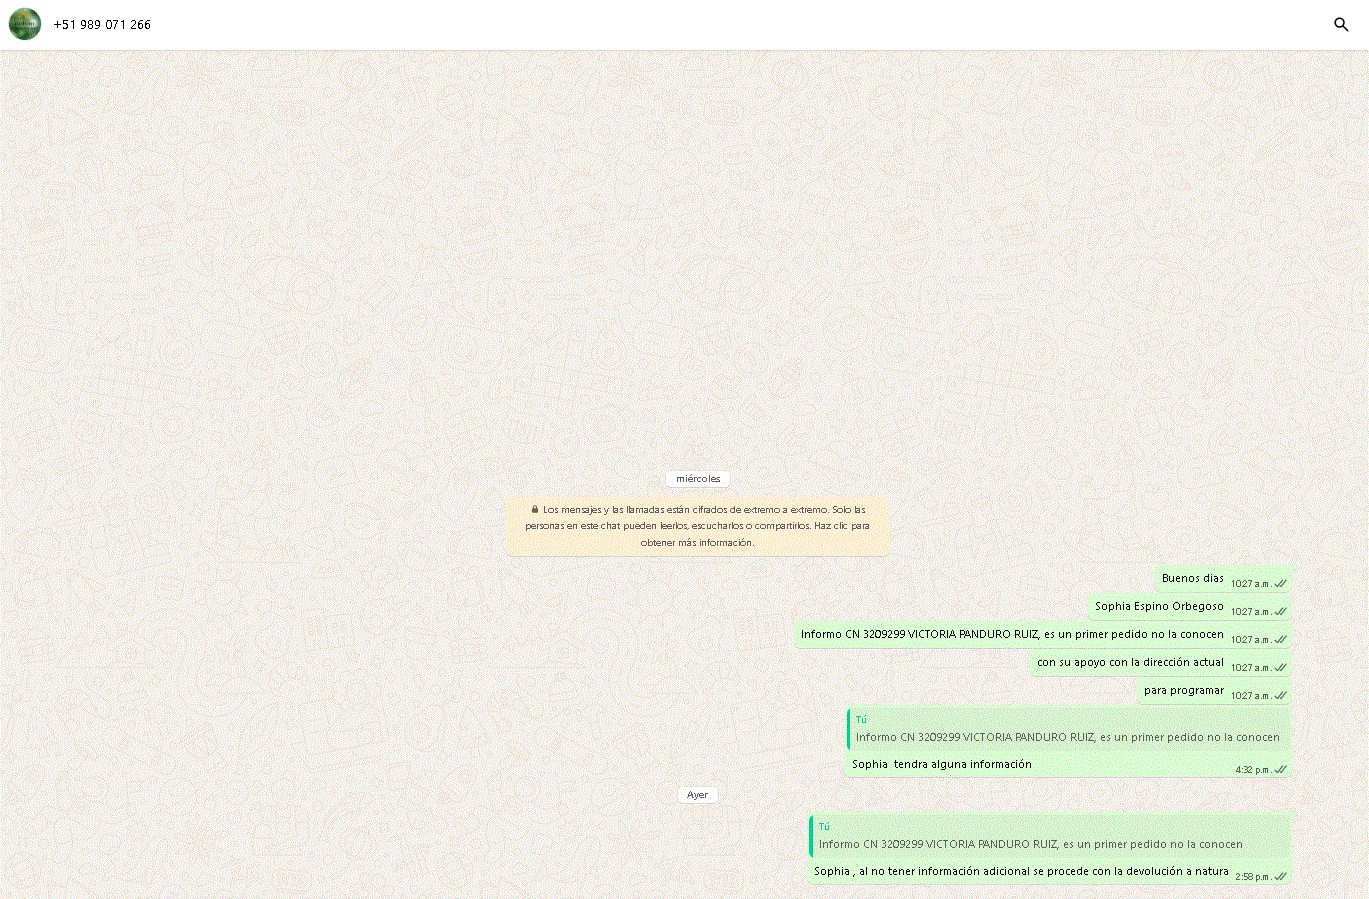Jump to quoted message in 4:32 p.m. reply
This screenshot has height=899, width=1369.
[x=1067, y=730]
